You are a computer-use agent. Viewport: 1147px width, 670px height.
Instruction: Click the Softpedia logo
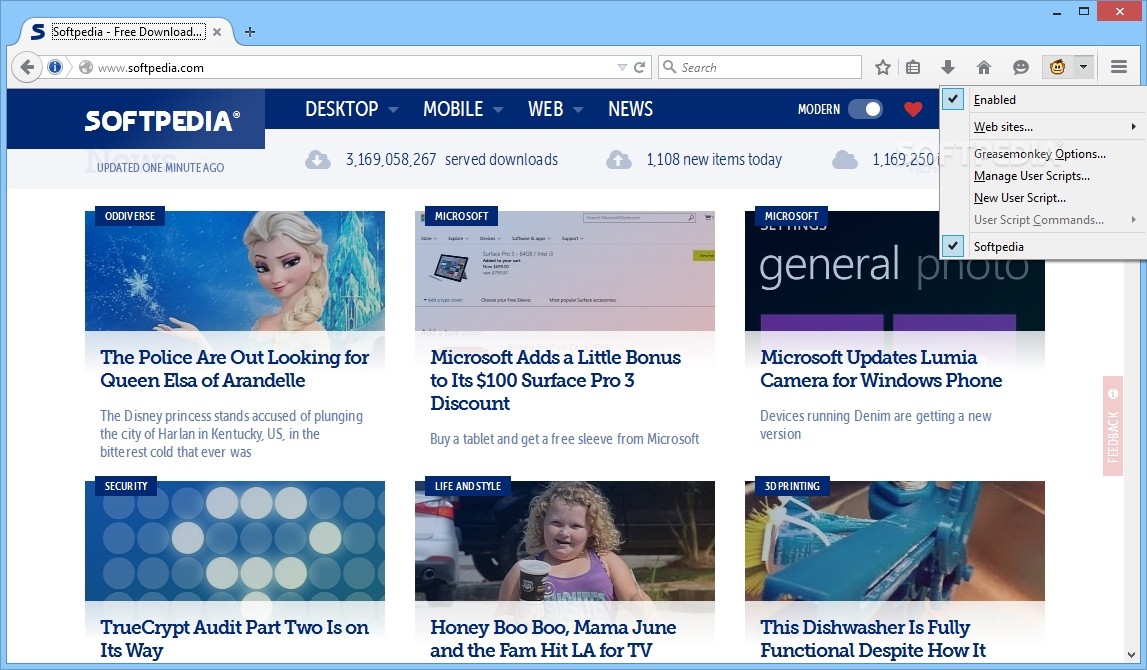pyautogui.click(x=162, y=121)
